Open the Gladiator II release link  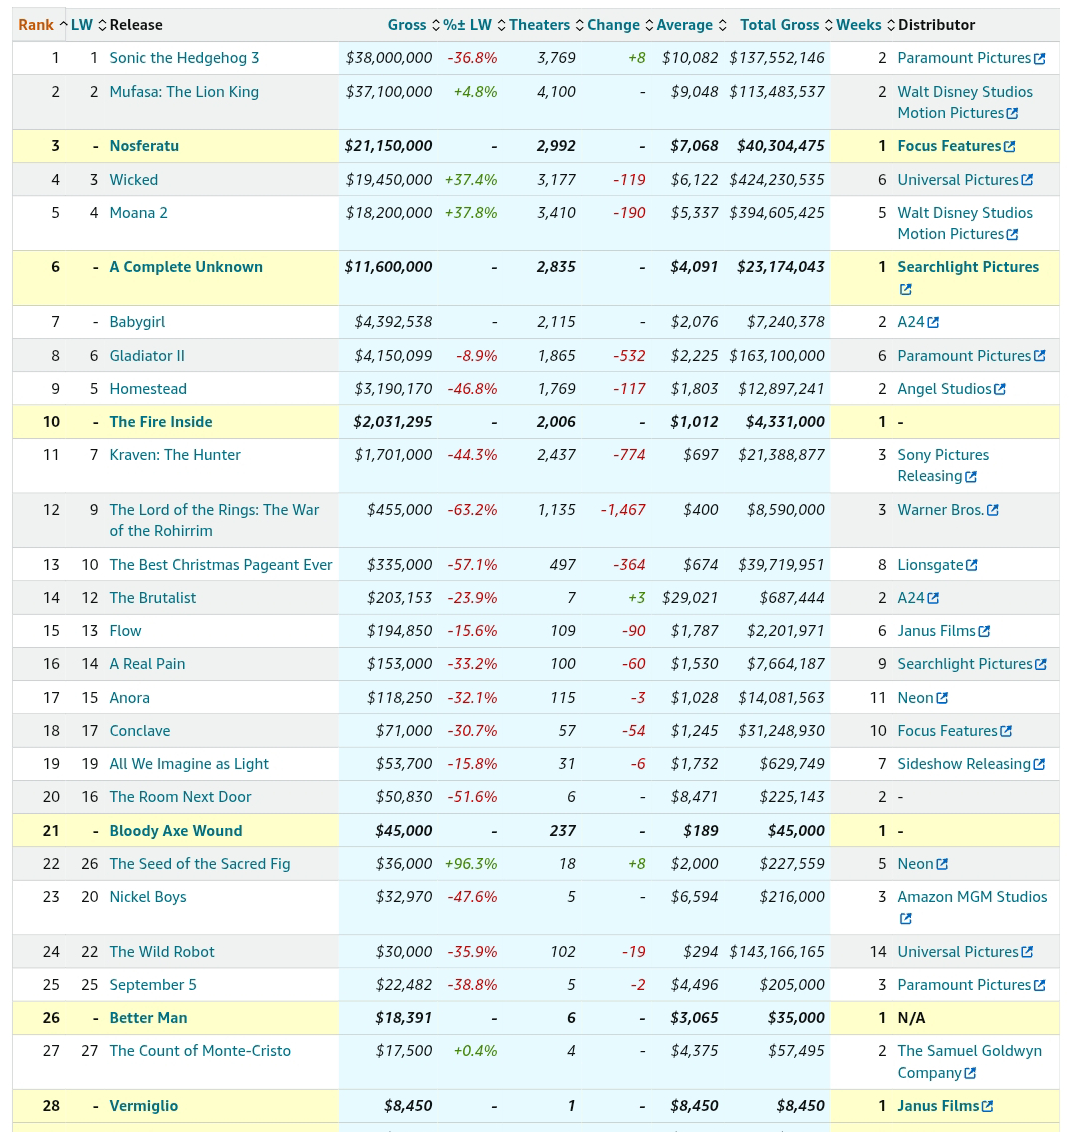click(147, 356)
